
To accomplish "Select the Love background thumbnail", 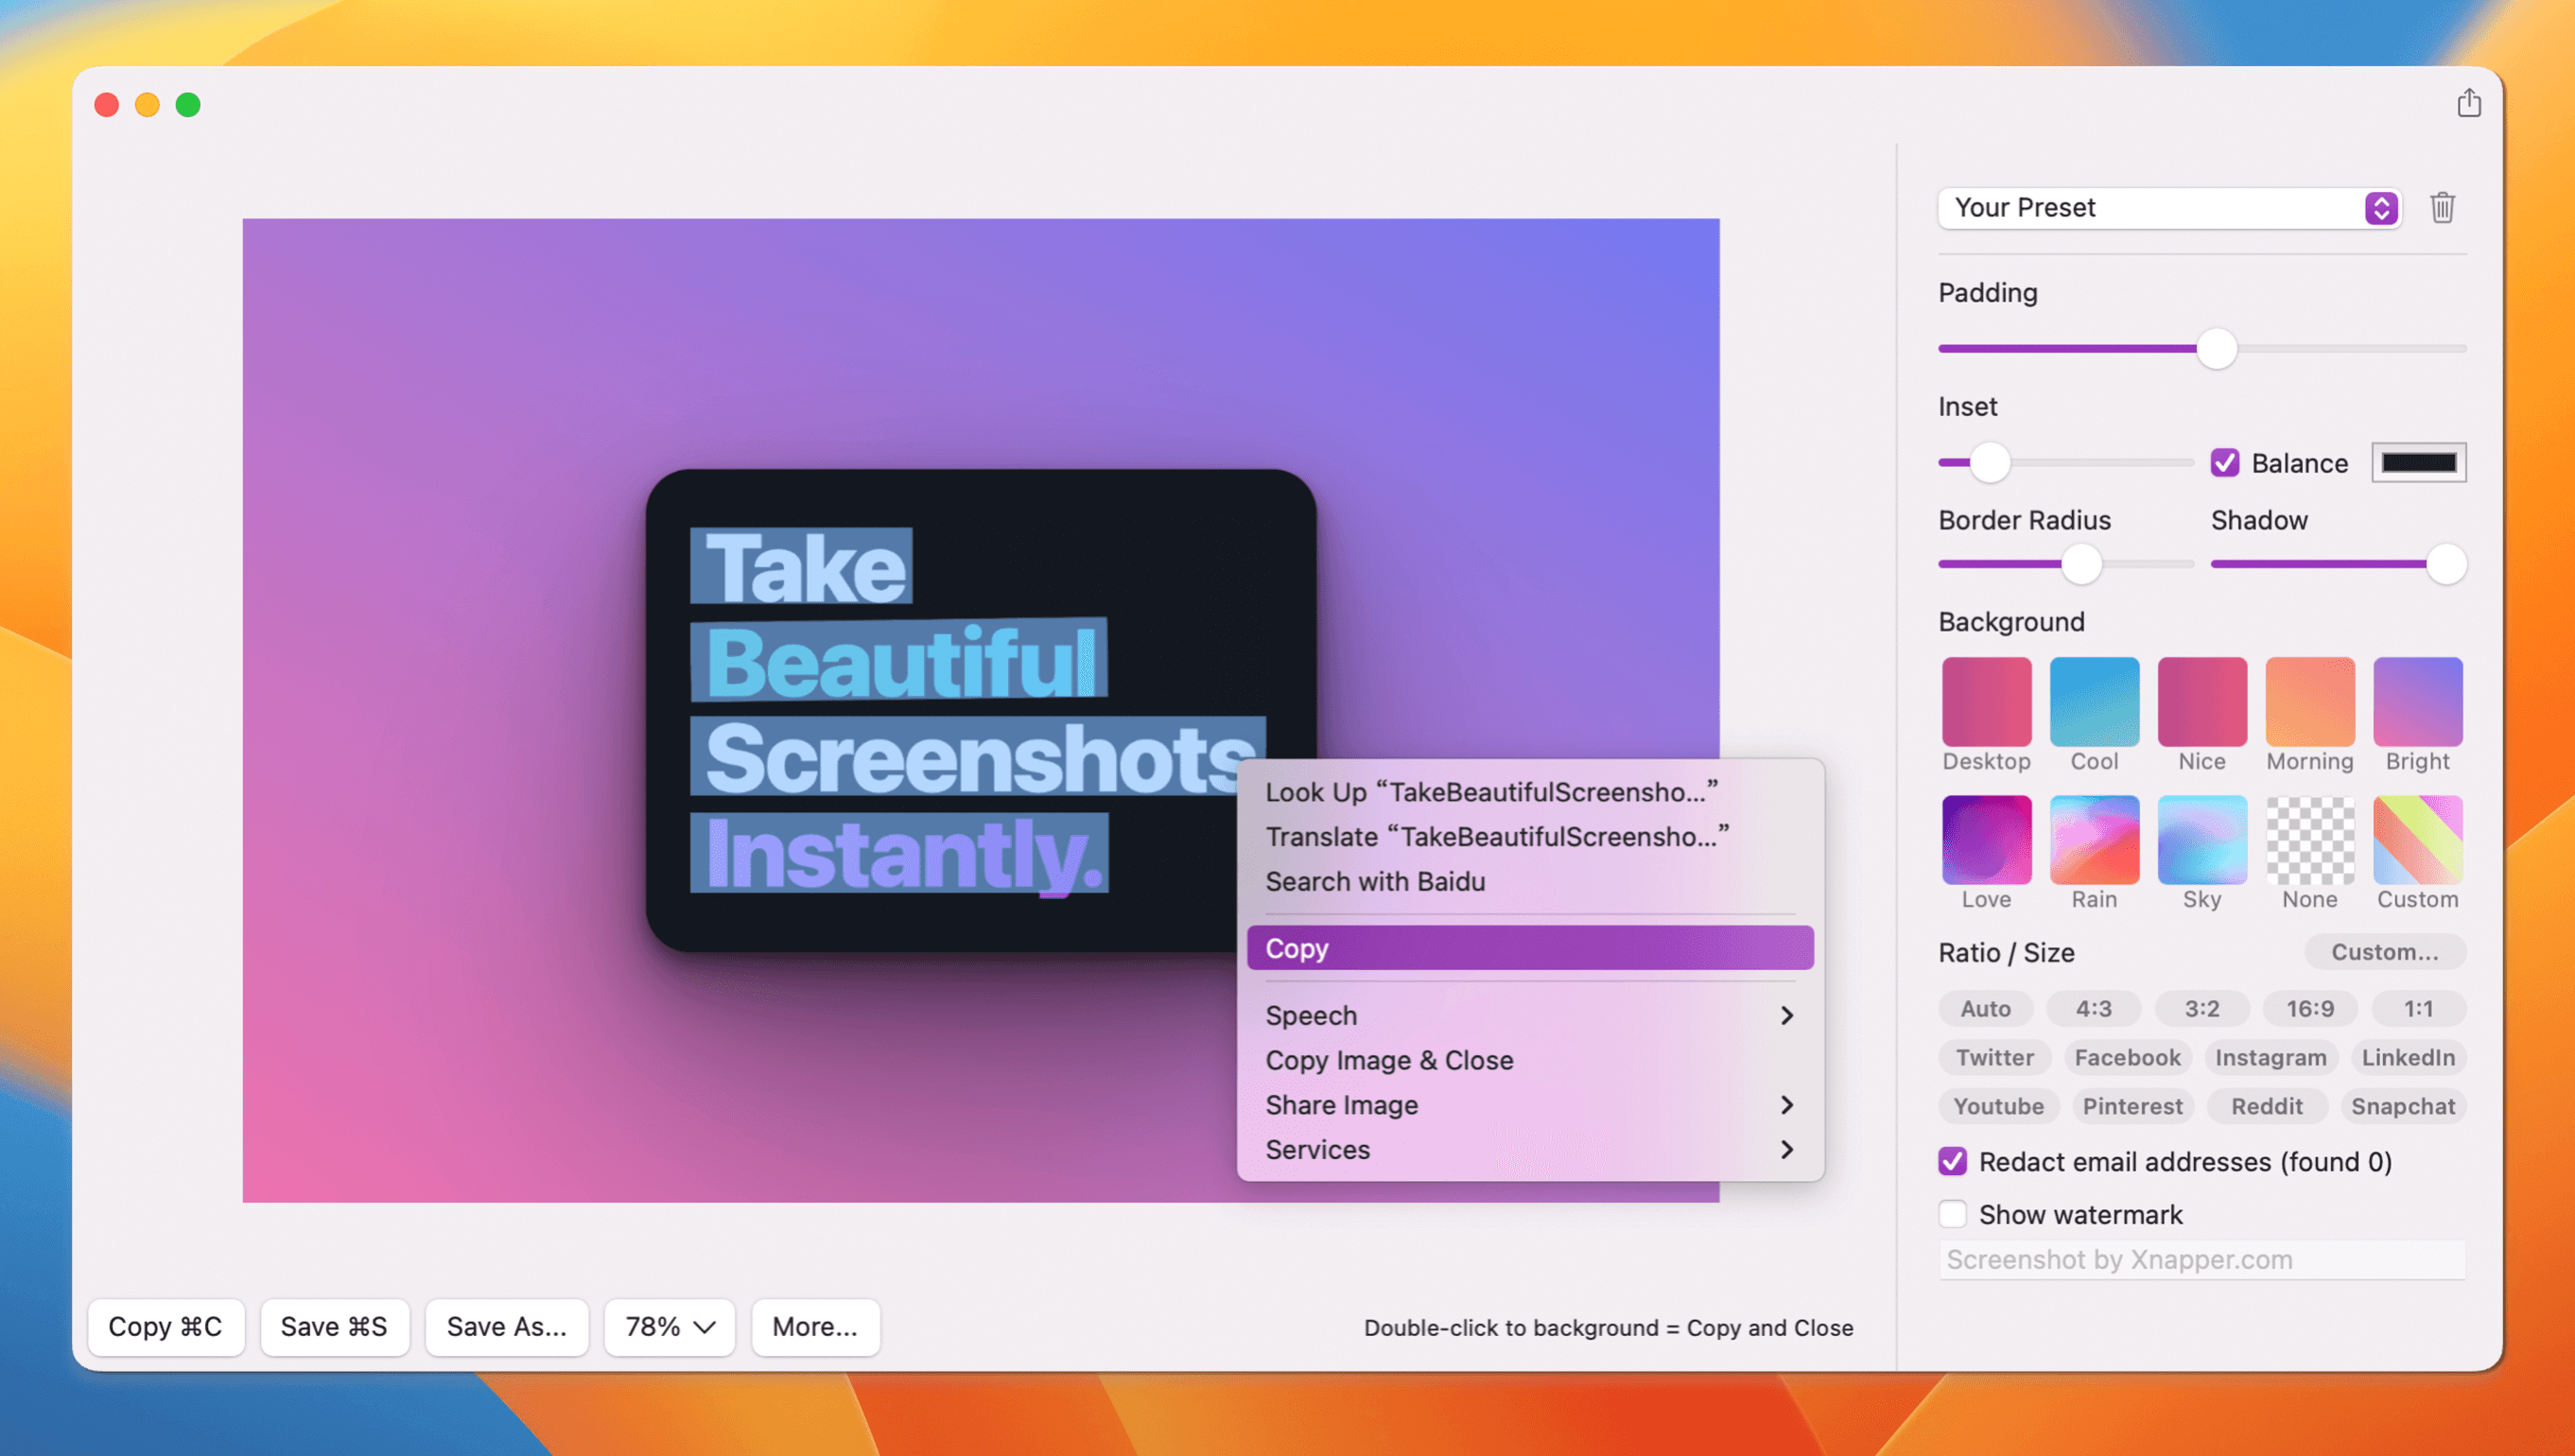I will point(1986,840).
